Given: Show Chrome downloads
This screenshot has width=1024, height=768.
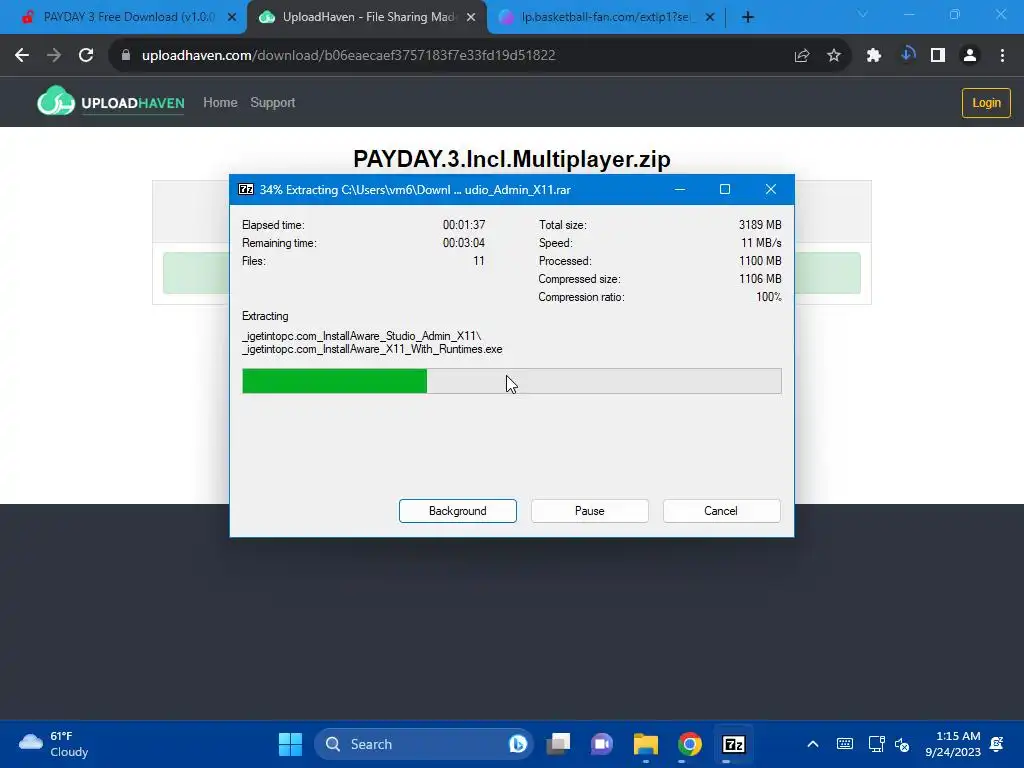Looking at the screenshot, I should (906, 56).
